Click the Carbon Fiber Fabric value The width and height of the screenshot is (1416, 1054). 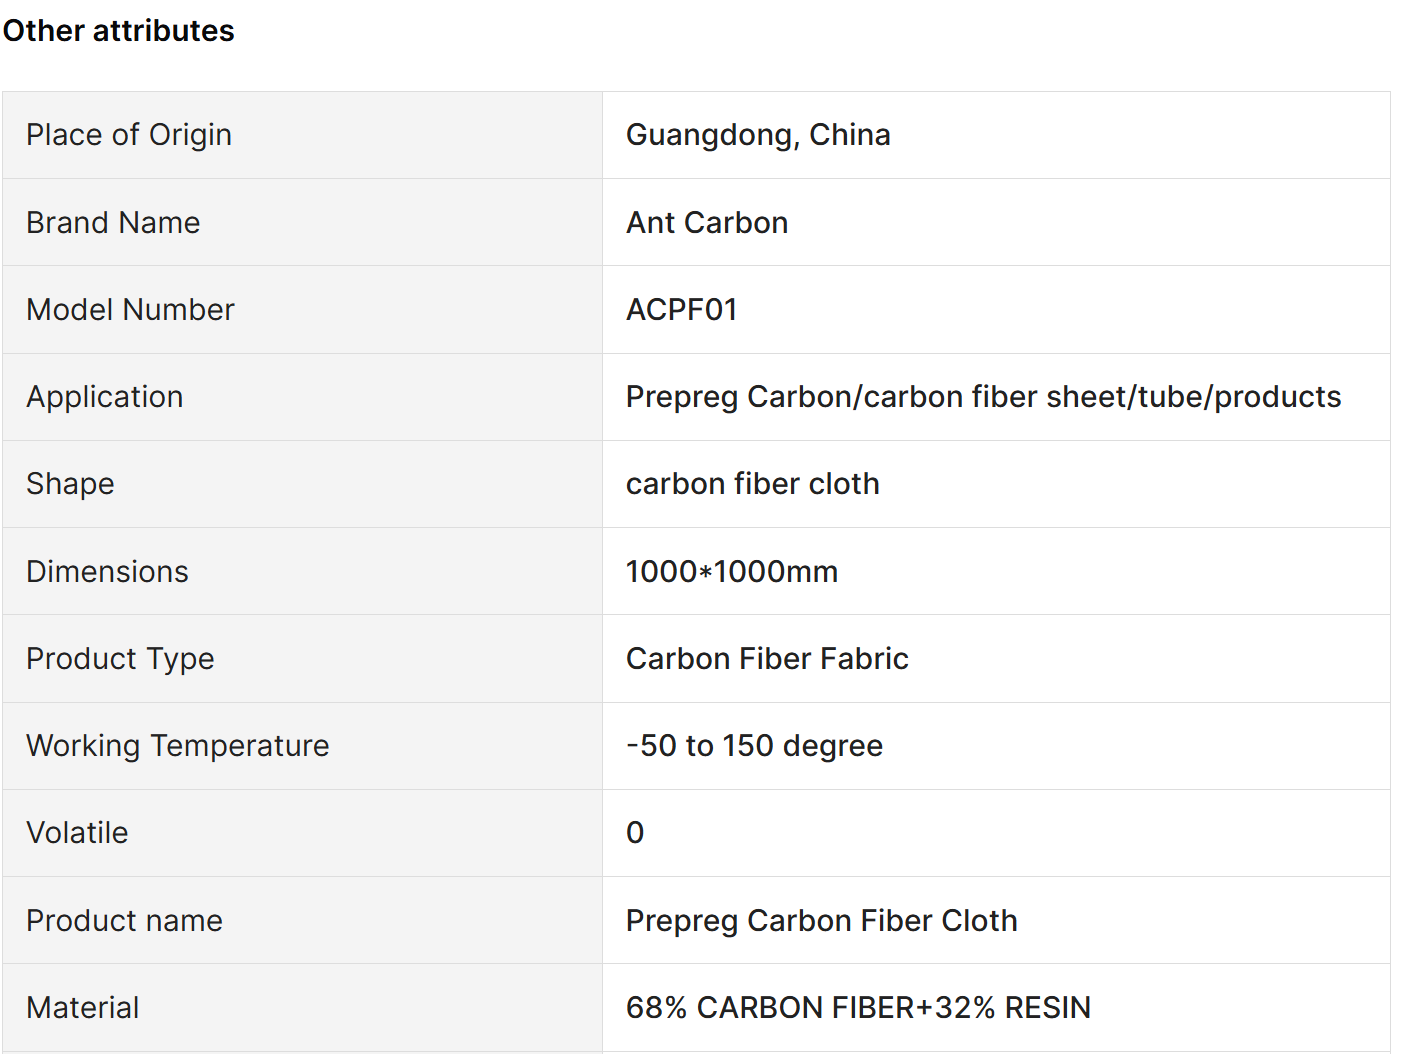click(767, 659)
